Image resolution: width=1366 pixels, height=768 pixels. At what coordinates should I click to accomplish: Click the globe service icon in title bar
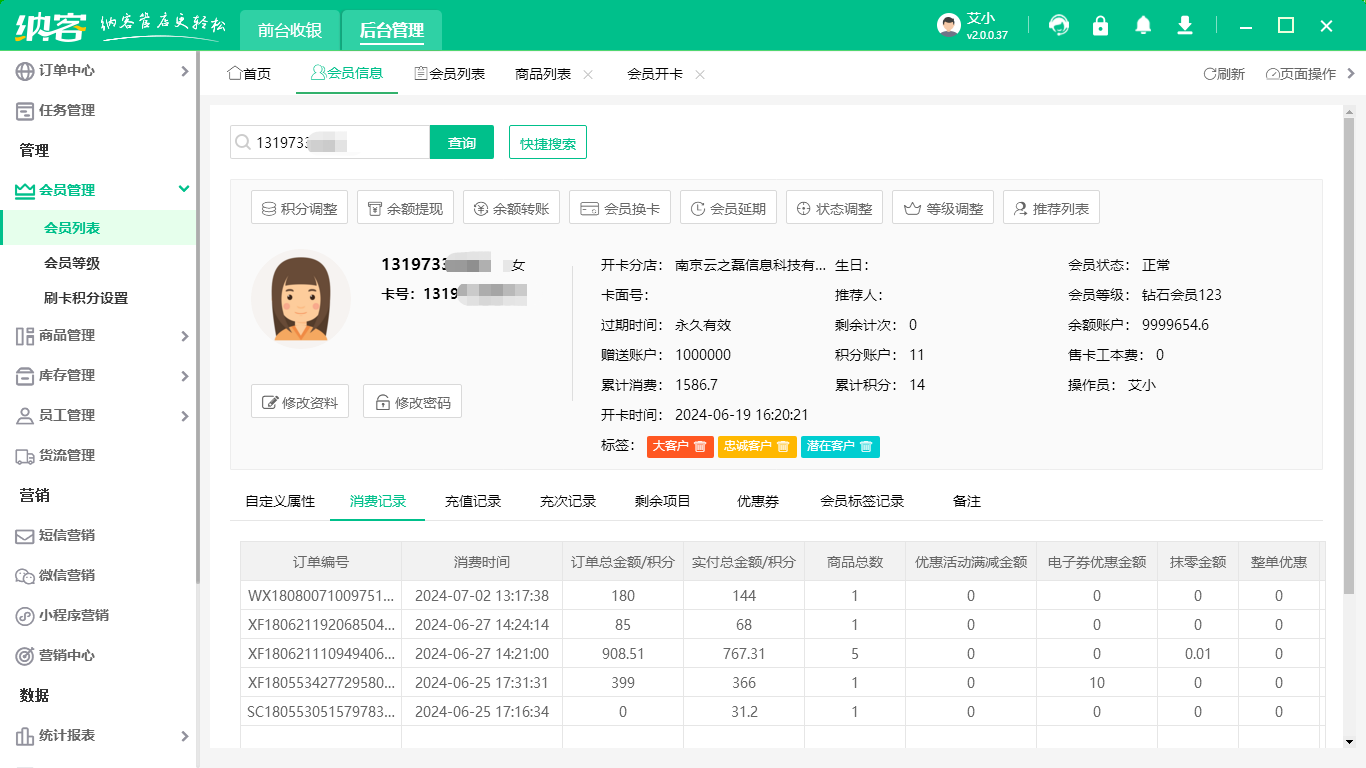(x=1059, y=25)
